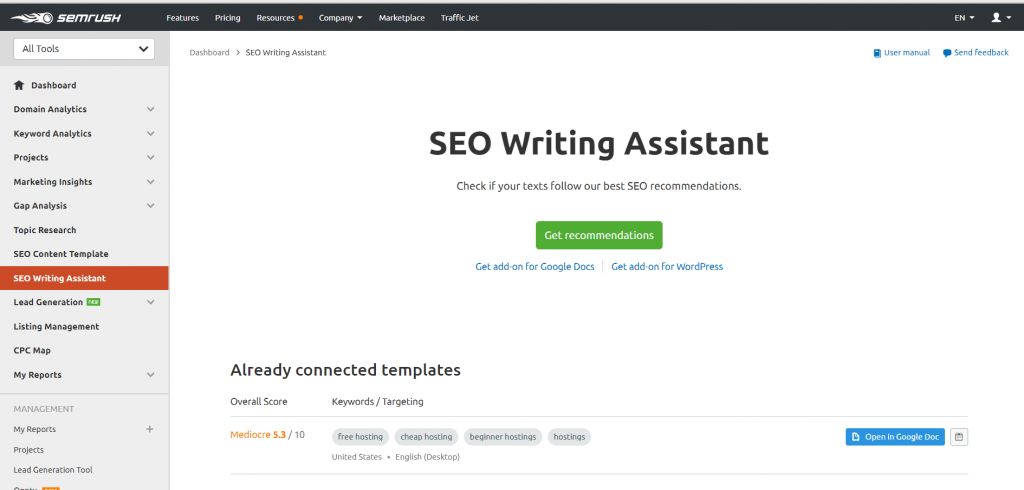The height and width of the screenshot is (490, 1024).
Task: Click the Dashboard breadcrumb link
Action: 209,53
